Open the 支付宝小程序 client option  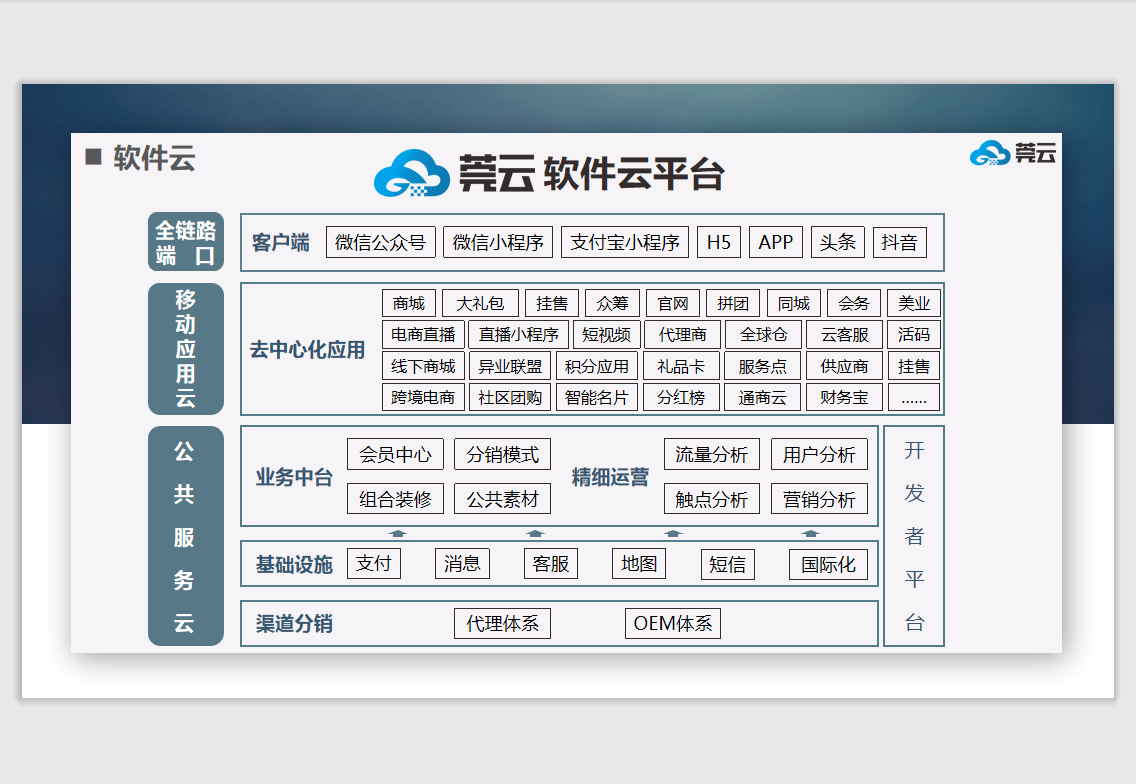tap(625, 242)
